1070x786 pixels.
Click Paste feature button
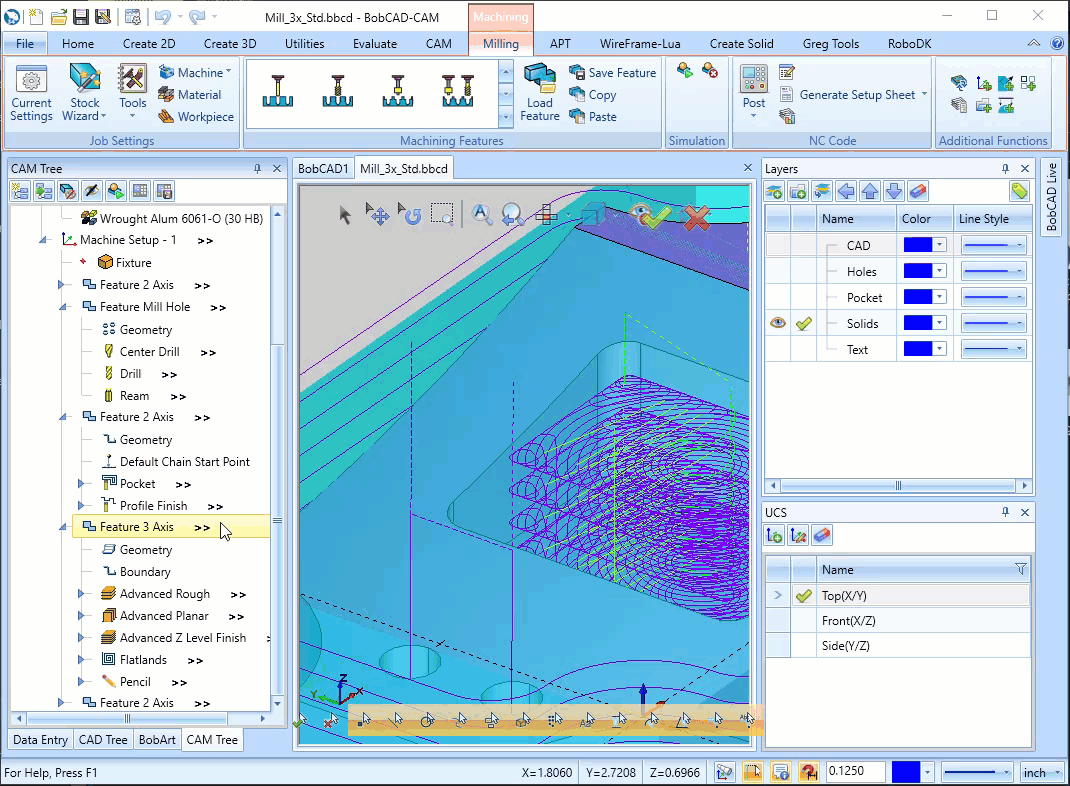pyautogui.click(x=593, y=117)
